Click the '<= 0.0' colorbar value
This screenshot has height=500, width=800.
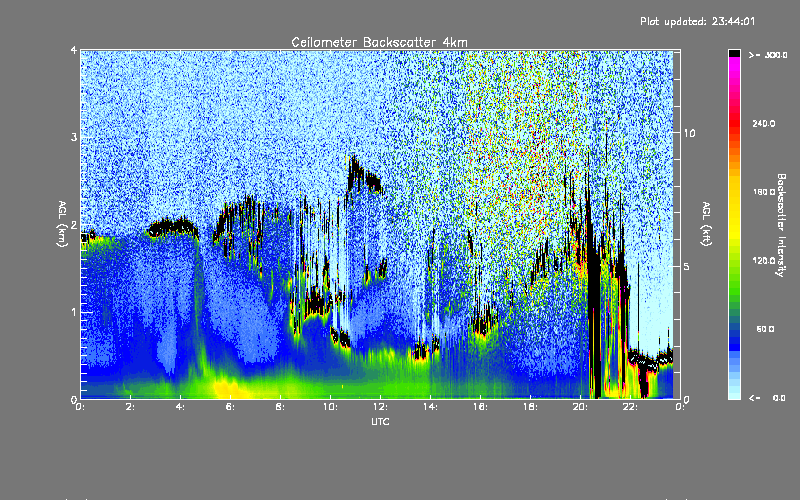click(767, 398)
